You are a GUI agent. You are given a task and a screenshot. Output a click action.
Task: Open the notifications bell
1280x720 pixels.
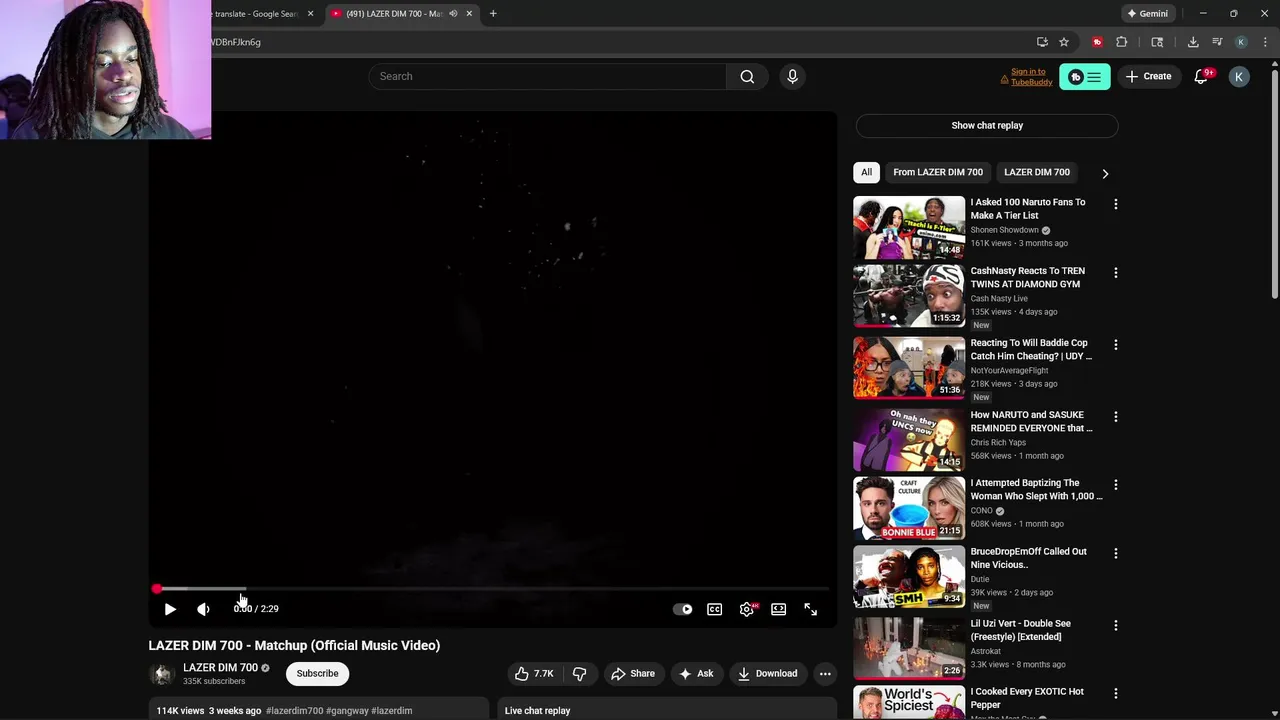[x=1202, y=76]
